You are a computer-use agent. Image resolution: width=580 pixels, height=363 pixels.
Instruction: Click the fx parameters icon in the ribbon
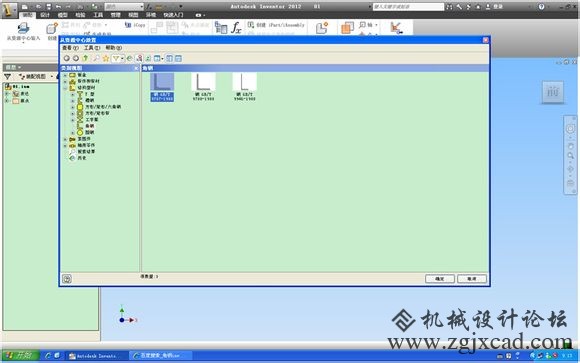(236, 28)
